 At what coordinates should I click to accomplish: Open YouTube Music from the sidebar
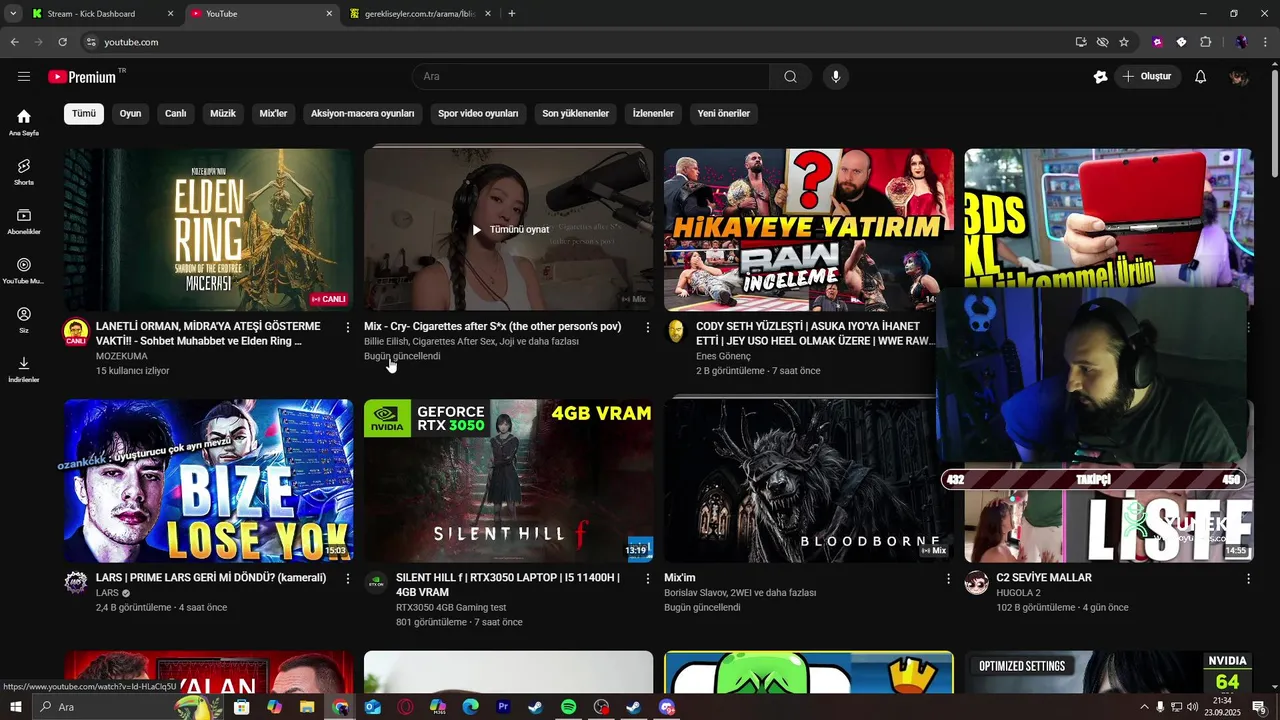[24, 271]
